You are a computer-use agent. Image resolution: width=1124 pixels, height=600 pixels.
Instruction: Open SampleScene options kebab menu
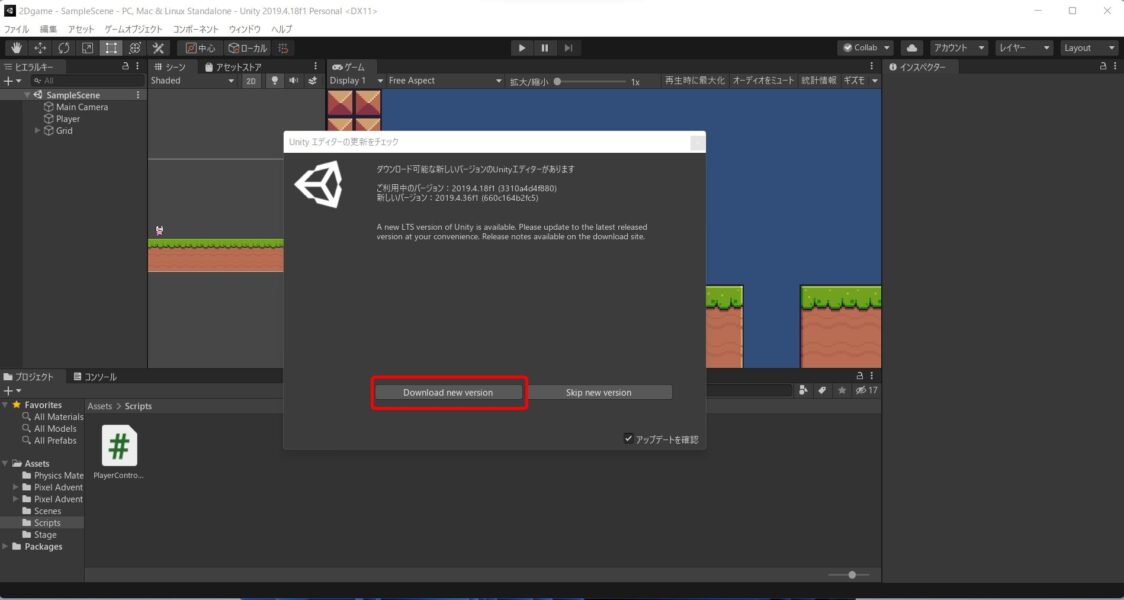(138, 95)
